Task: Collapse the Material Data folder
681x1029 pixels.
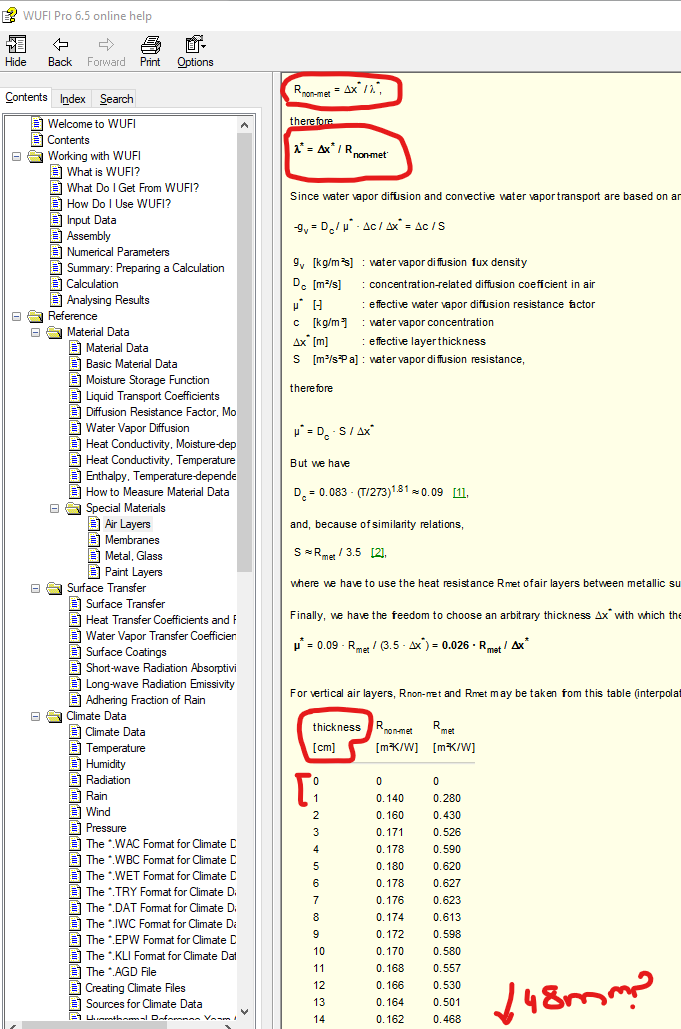Action: point(36,332)
